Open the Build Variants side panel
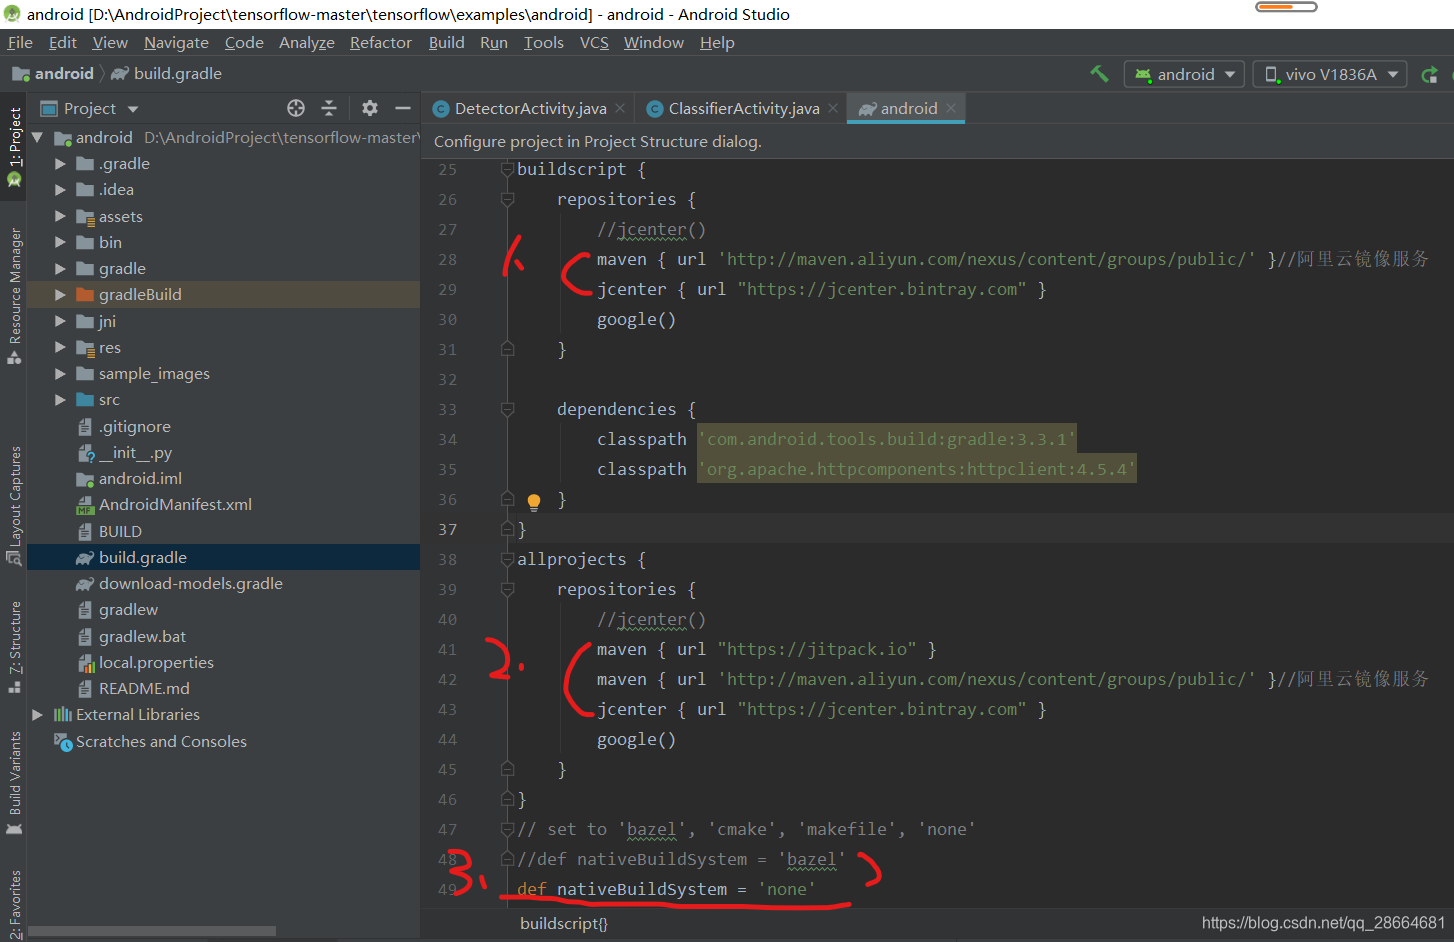Image resolution: width=1454 pixels, height=942 pixels. click(x=14, y=783)
